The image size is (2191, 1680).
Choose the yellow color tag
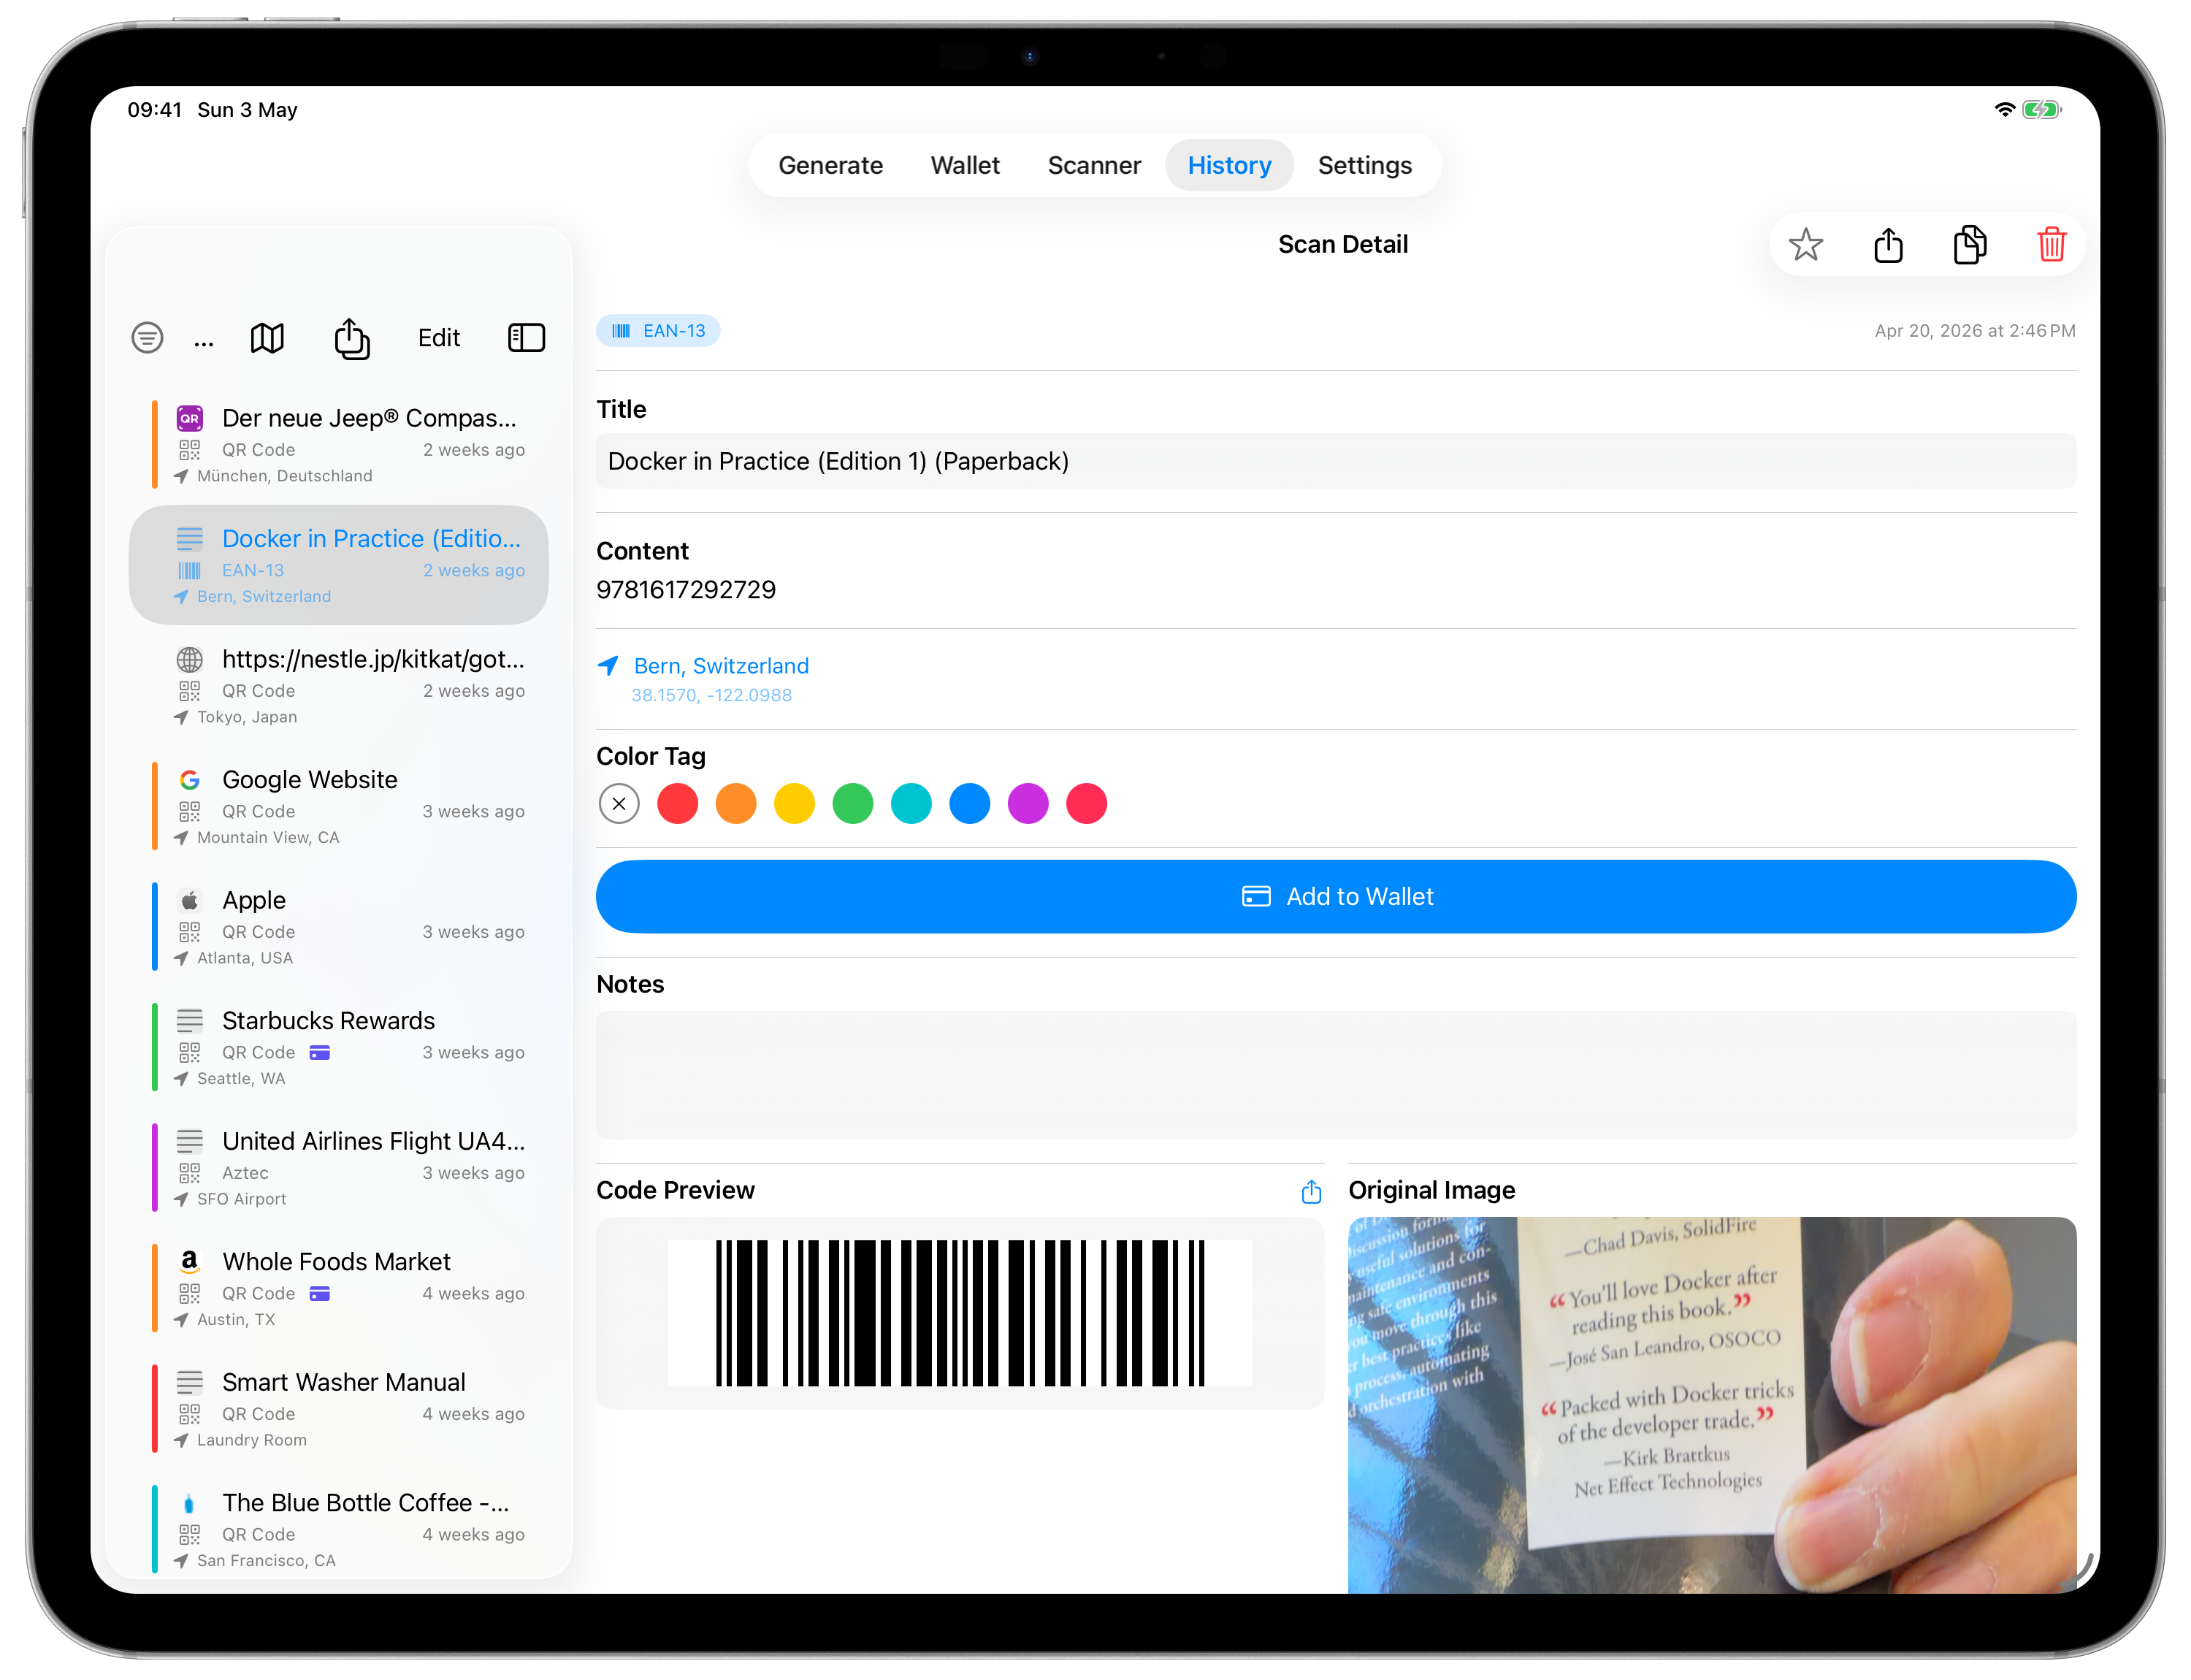[x=794, y=804]
